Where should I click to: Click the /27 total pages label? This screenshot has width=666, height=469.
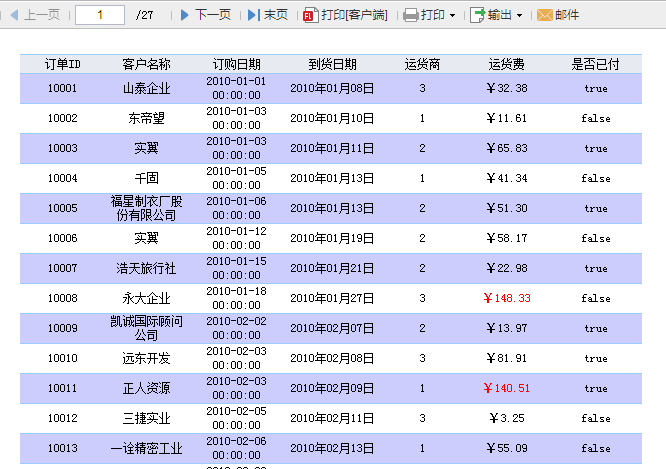point(144,15)
